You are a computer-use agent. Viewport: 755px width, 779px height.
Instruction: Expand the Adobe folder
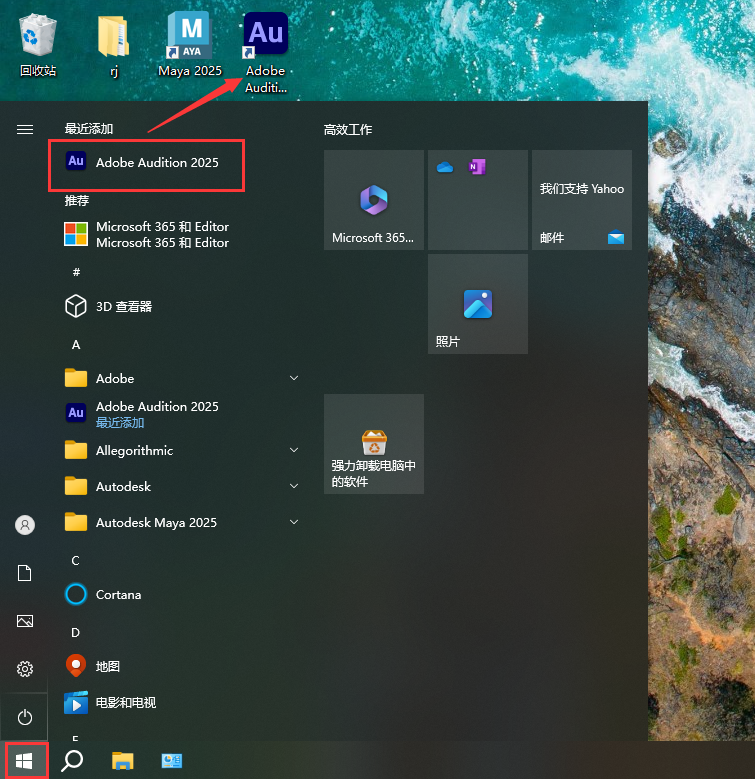[x=182, y=378]
